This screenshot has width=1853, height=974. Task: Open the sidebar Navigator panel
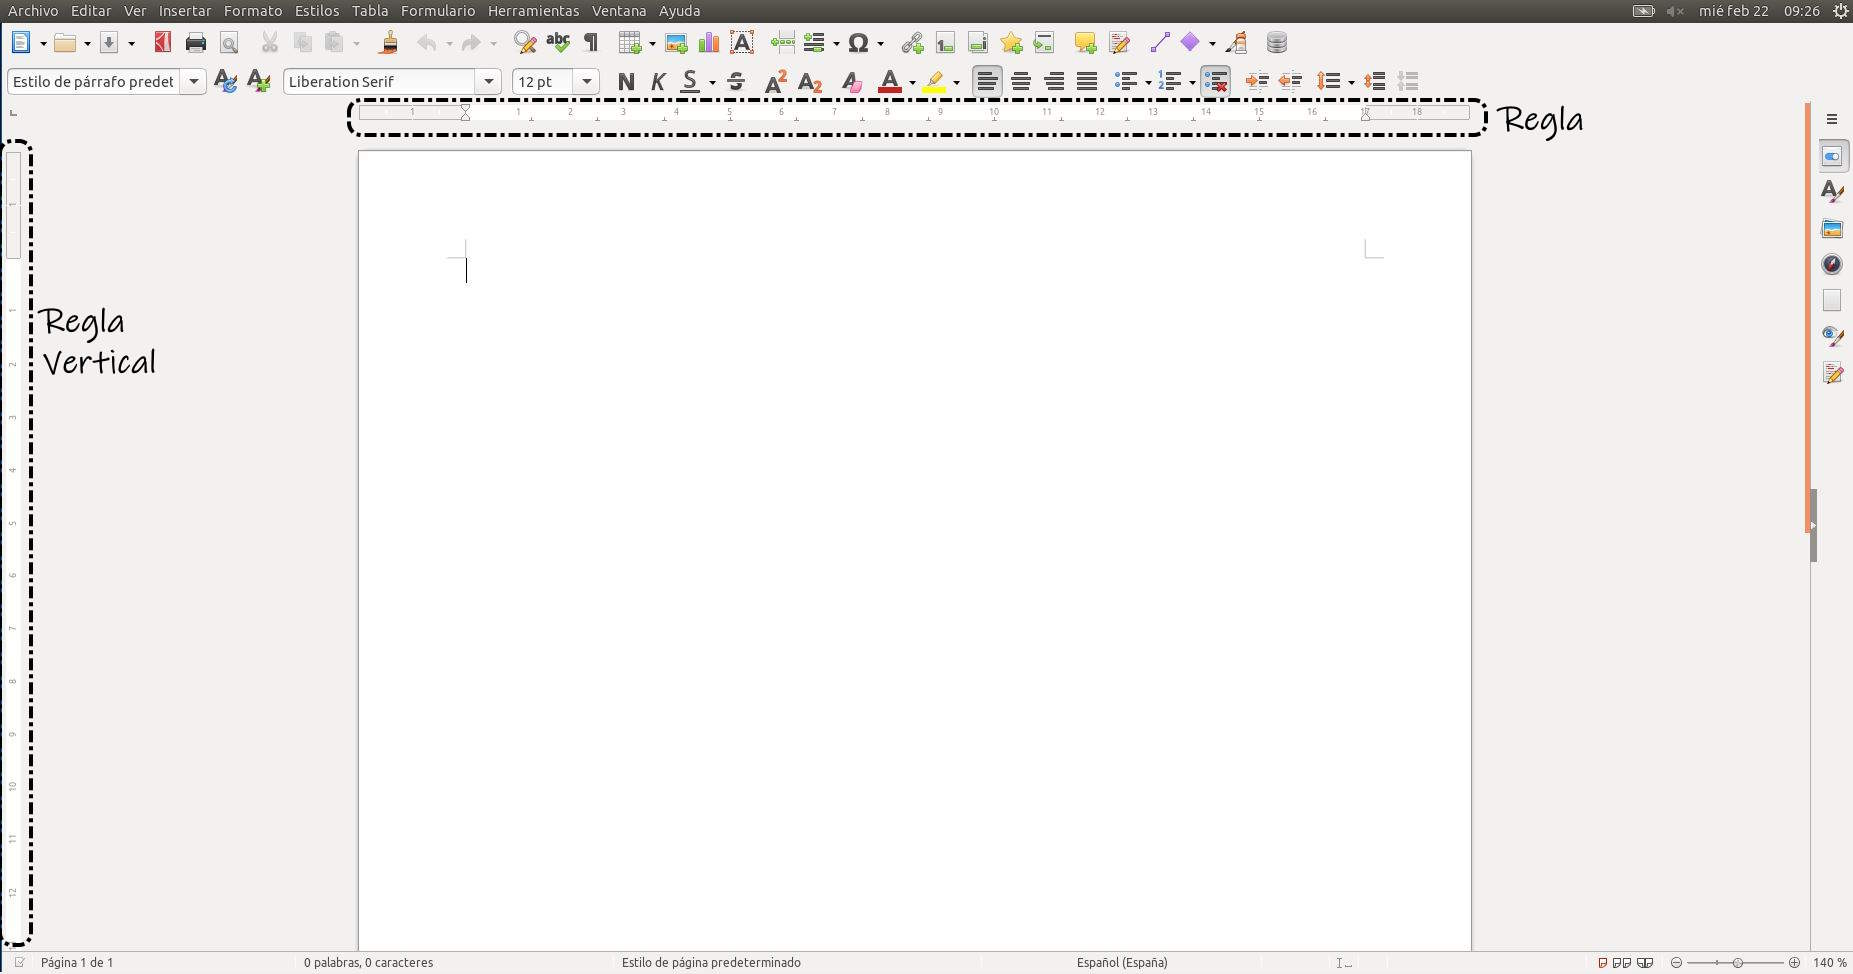1832,264
